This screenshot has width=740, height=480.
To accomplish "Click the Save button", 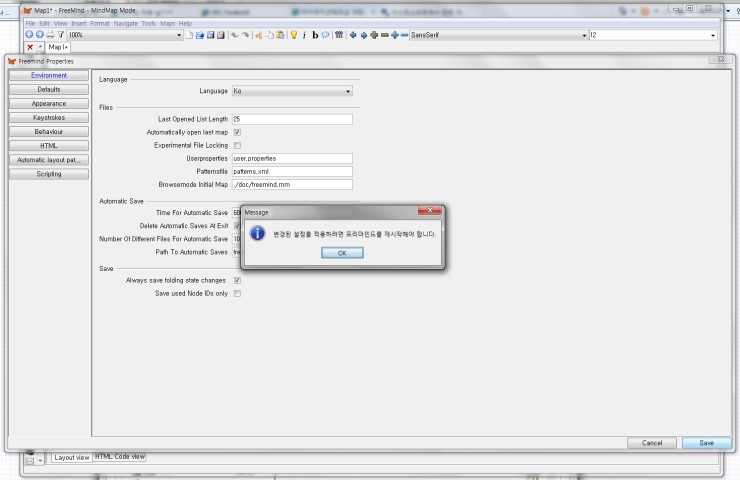I will click(x=706, y=442).
